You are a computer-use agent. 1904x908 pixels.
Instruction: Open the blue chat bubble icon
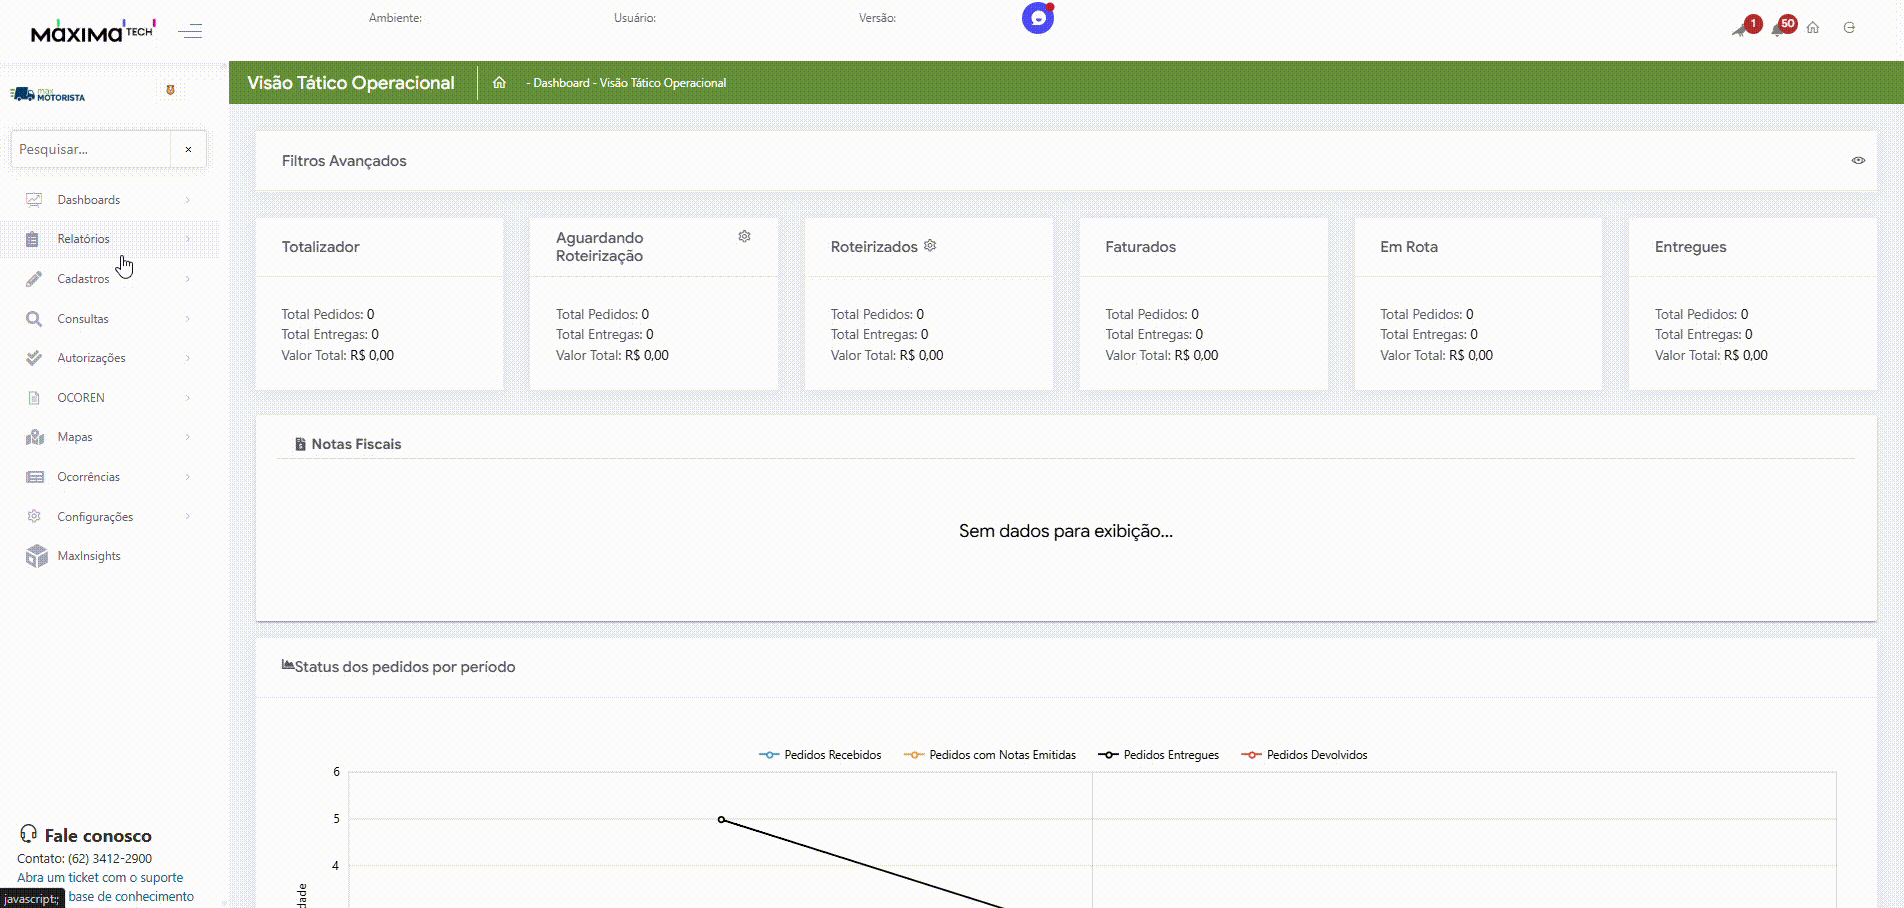(1038, 18)
